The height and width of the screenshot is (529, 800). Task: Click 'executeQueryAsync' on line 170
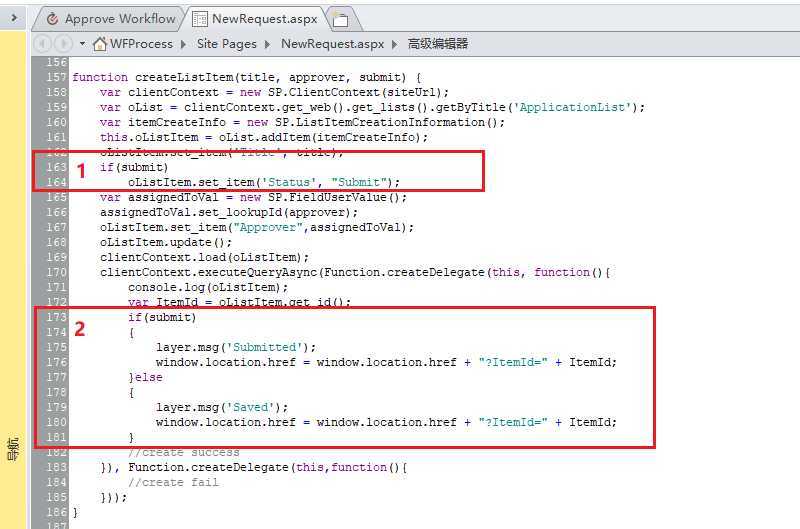tap(257, 272)
